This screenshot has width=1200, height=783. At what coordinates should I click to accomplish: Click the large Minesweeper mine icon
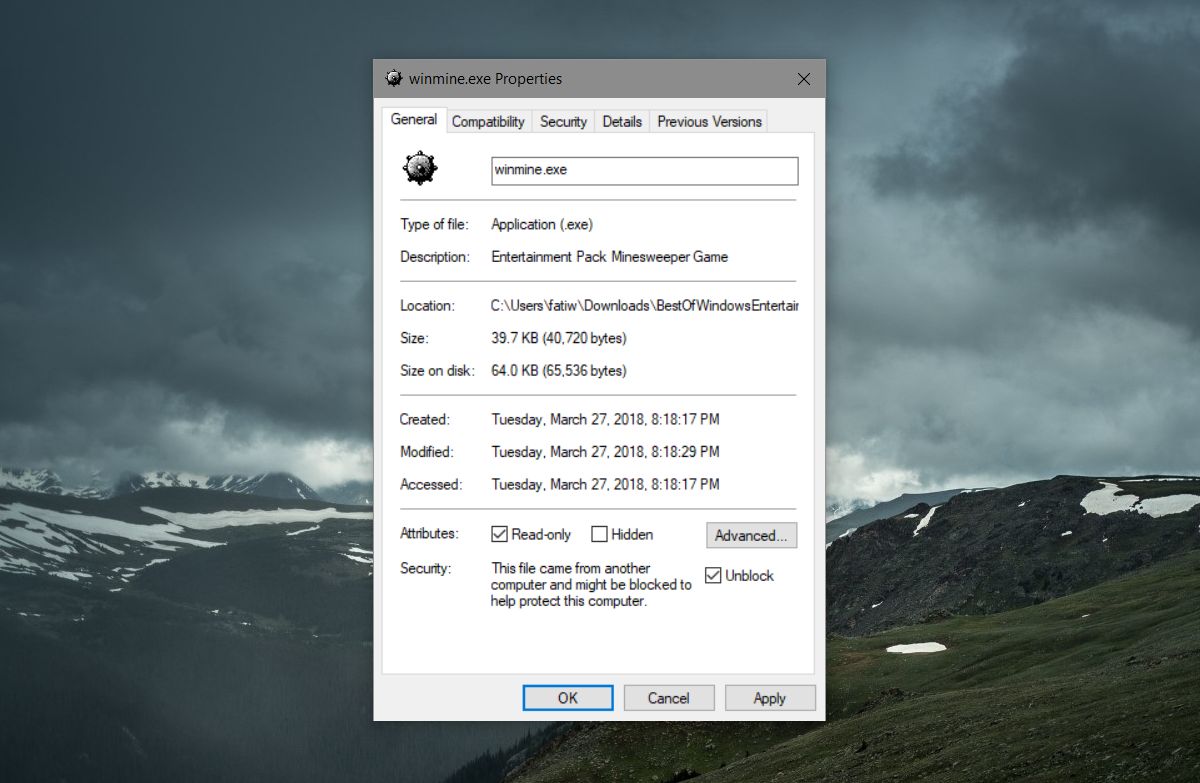click(x=420, y=168)
